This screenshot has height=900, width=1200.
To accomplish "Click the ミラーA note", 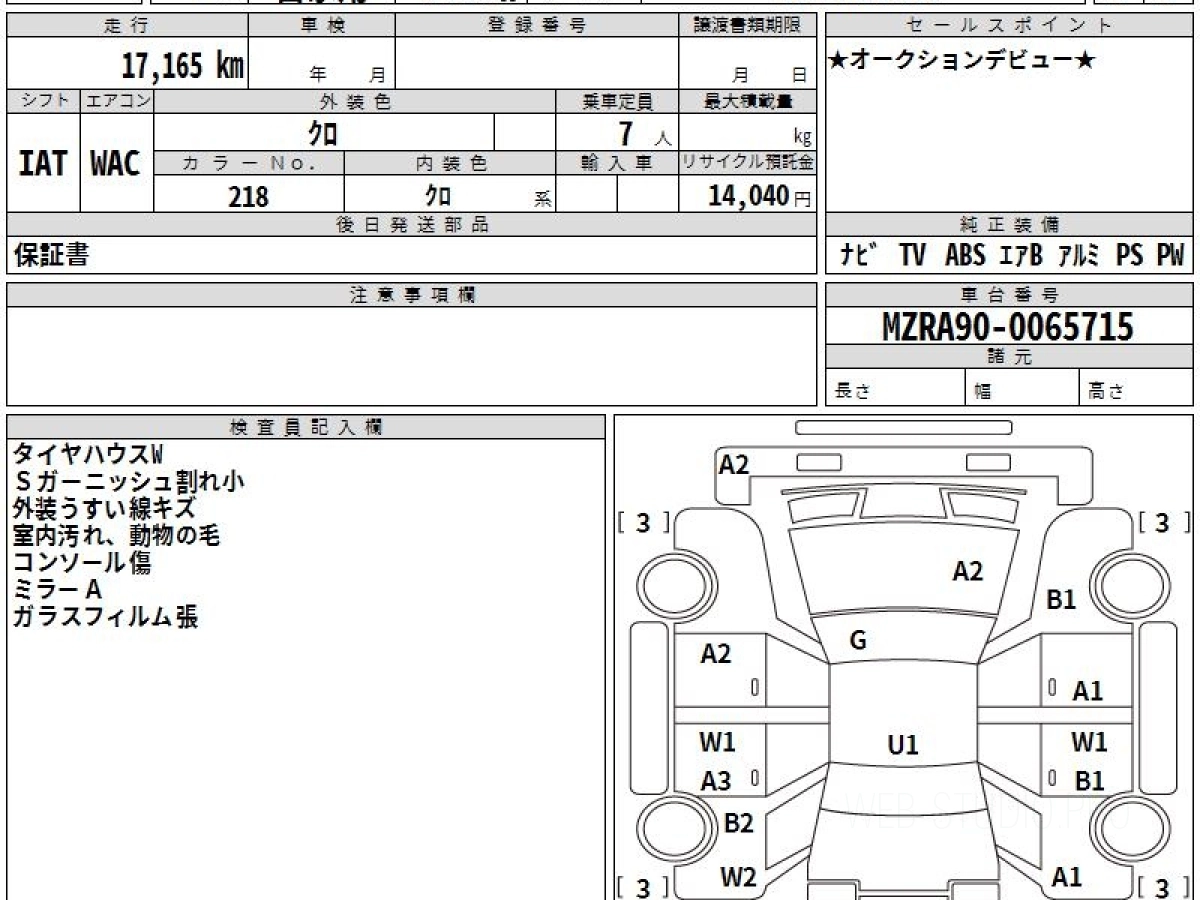I will pos(57,589).
